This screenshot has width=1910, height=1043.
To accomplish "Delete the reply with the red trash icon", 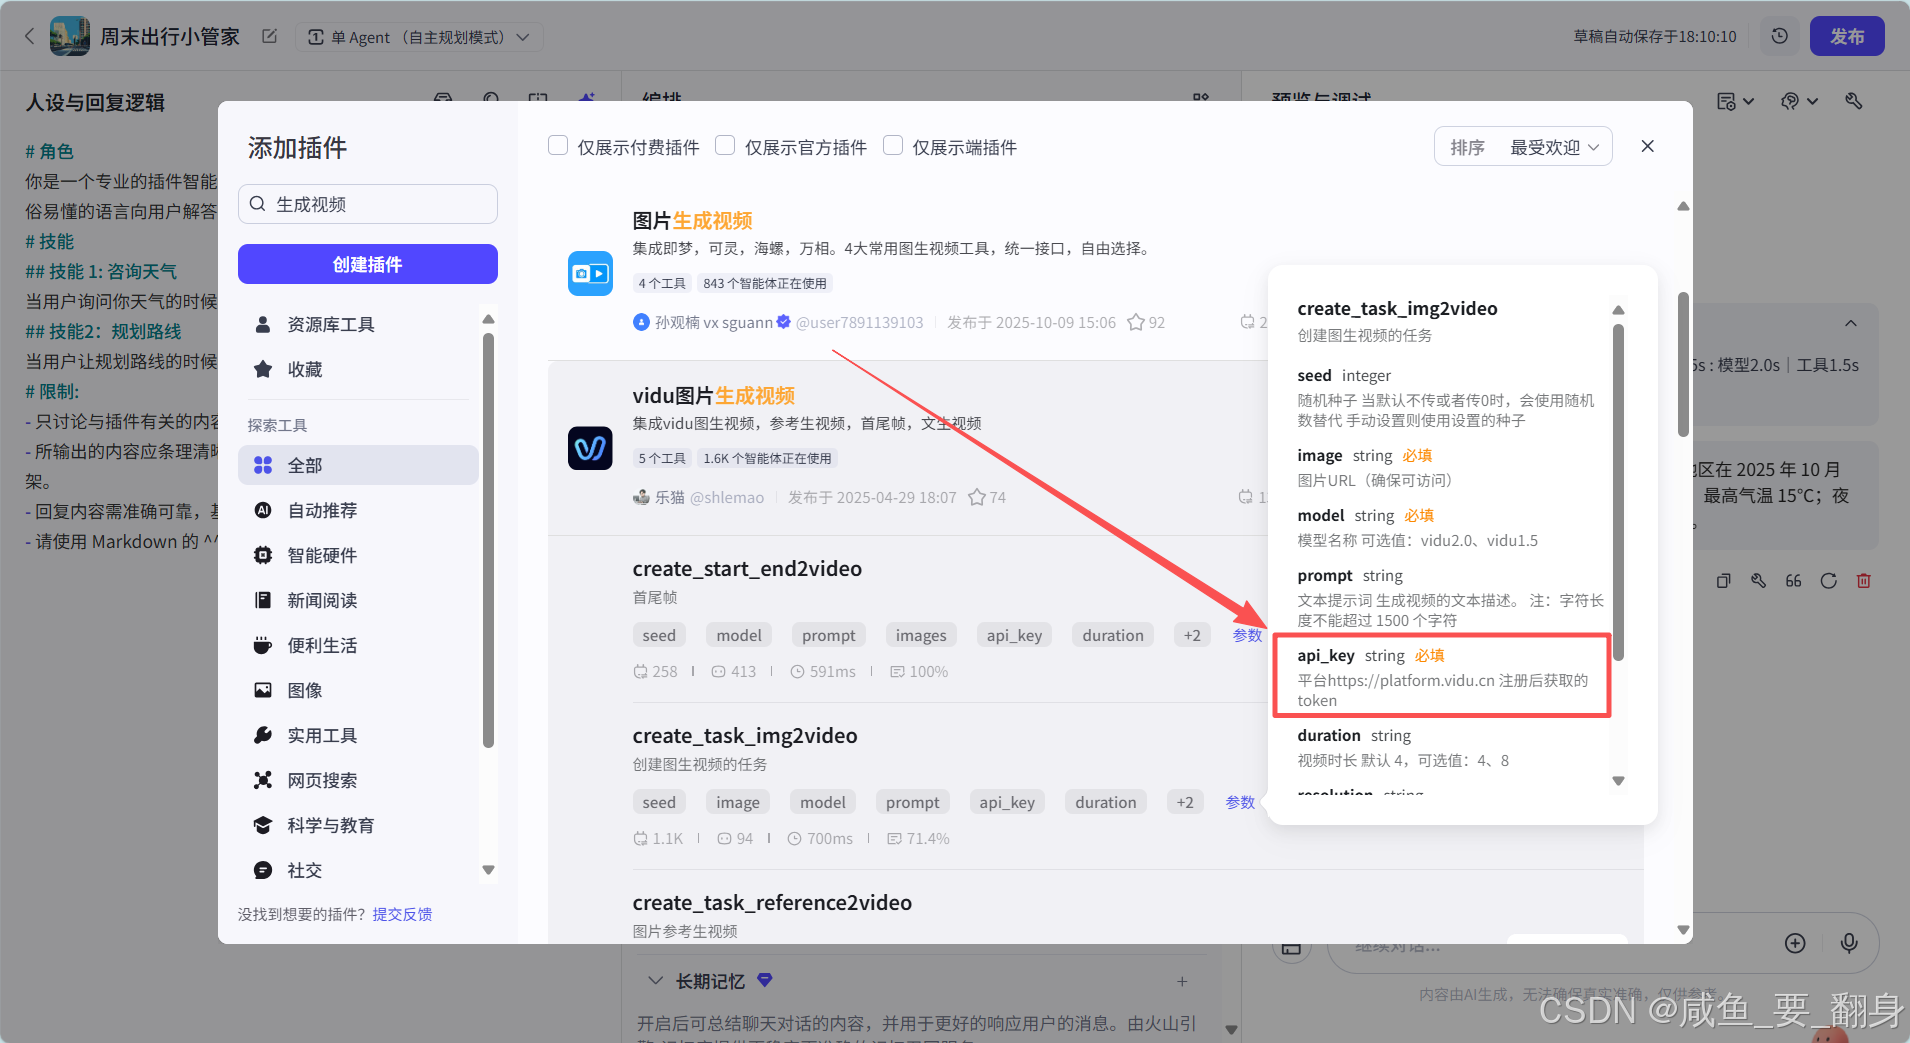I will tap(1863, 581).
